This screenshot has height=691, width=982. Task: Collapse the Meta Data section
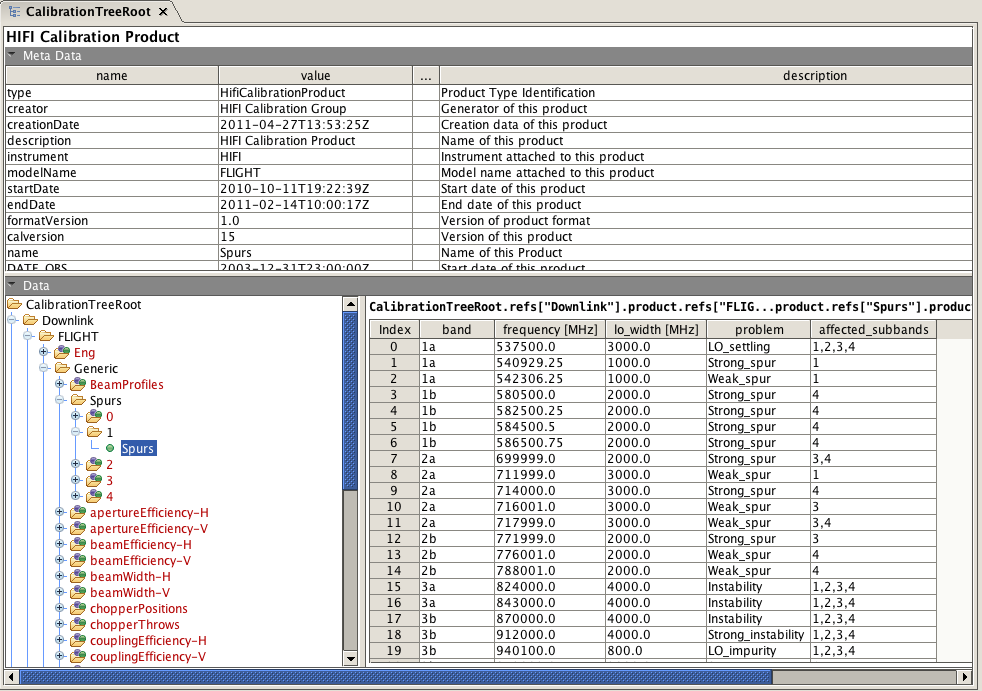11,55
